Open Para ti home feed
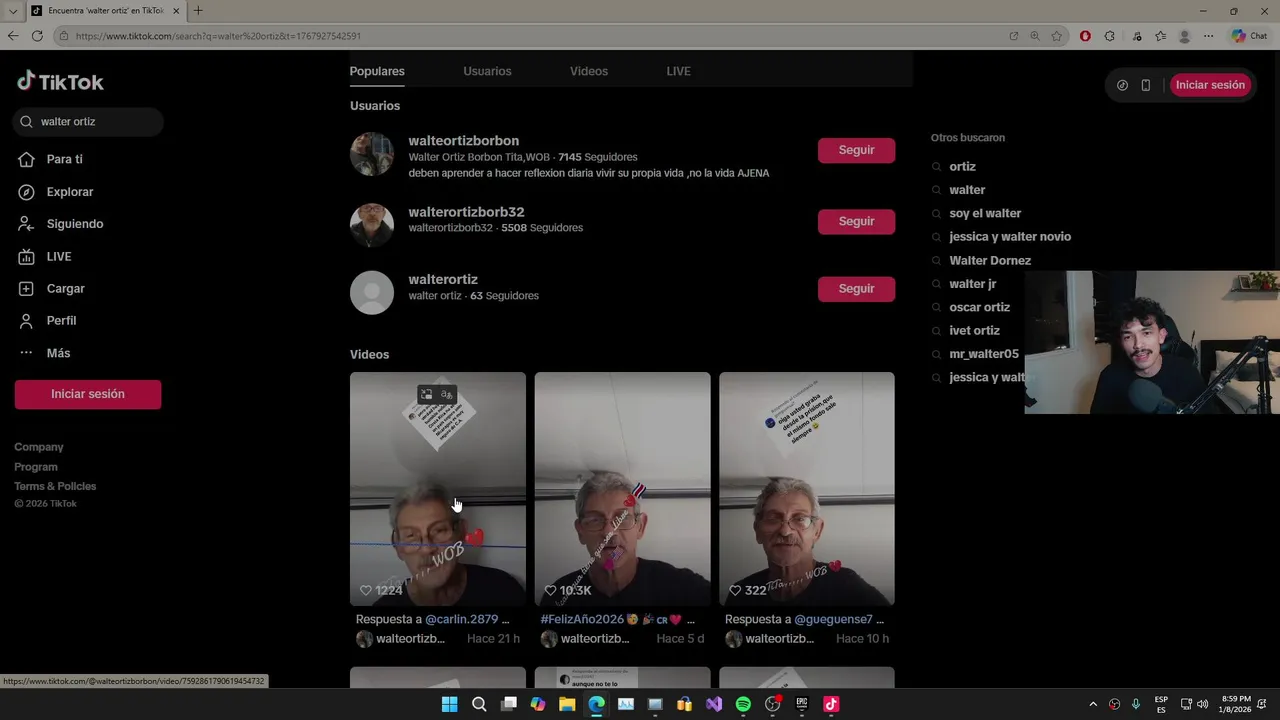 click(x=64, y=159)
